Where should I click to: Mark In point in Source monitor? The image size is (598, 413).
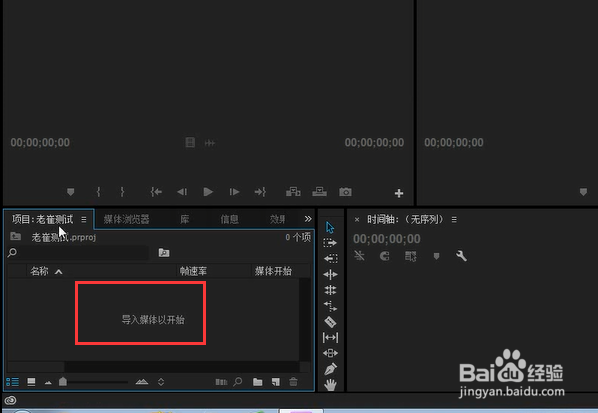(98, 192)
